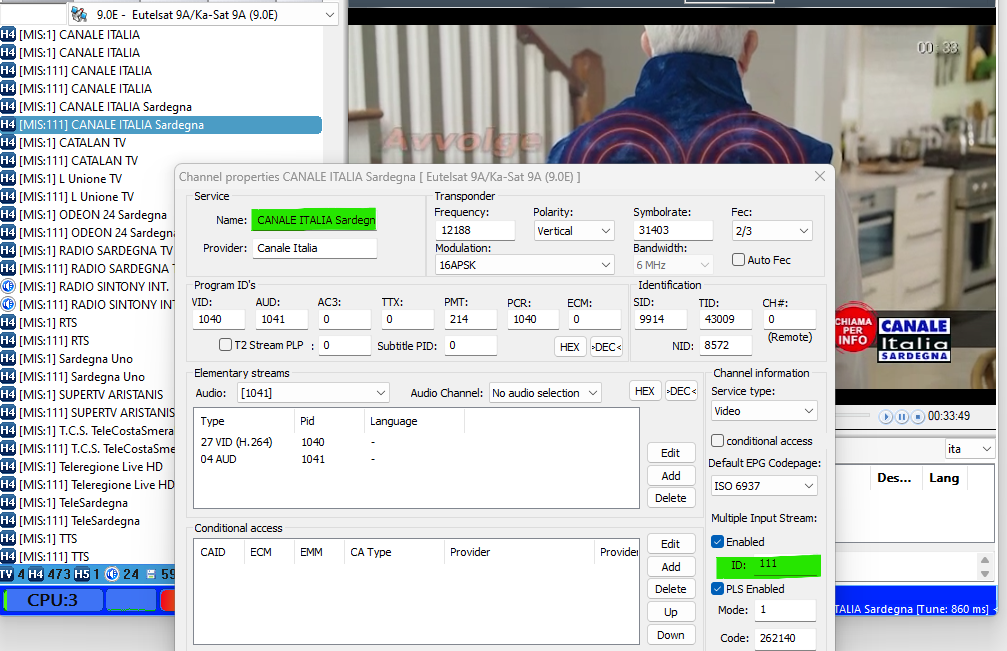The width and height of the screenshot is (1007, 651).
Task: Open the Audio dropdown [1041]
Action: [313, 392]
